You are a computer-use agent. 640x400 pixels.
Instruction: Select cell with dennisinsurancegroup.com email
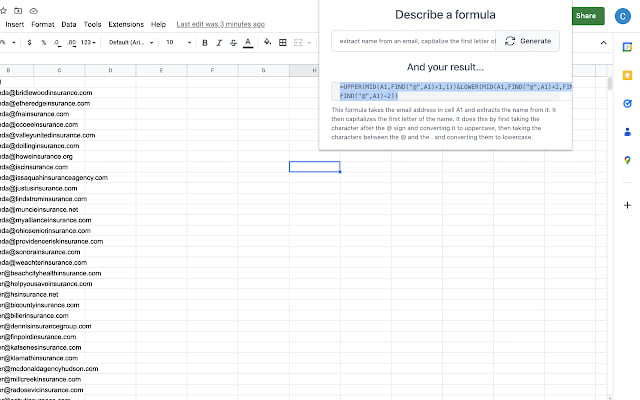click(45, 326)
